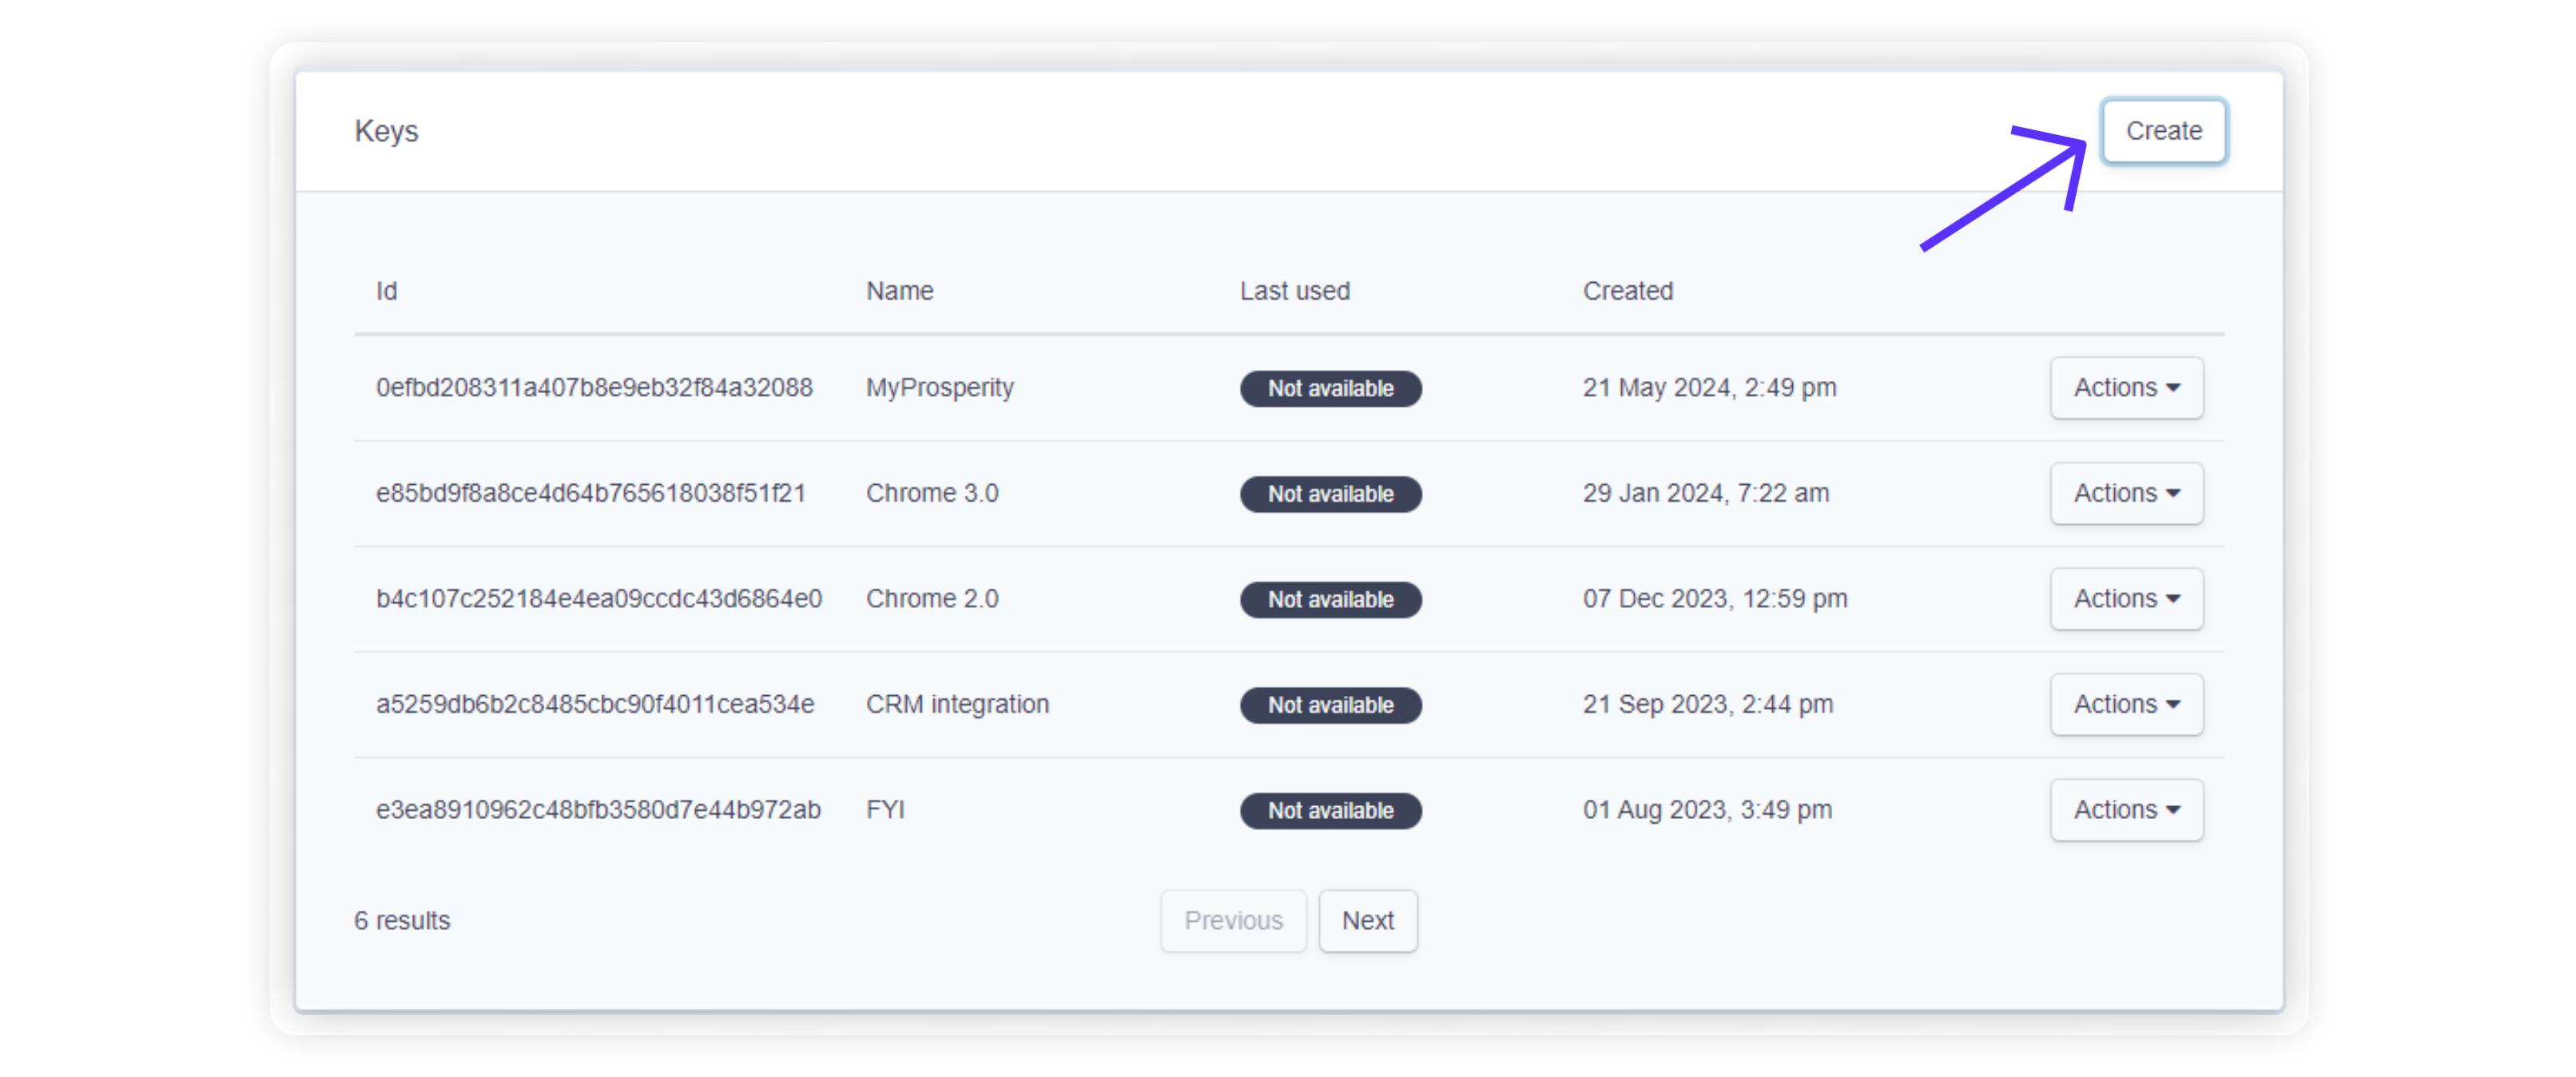Open Actions dropdown for MyProsperity key
This screenshot has height=1077, width=2576.
click(x=2126, y=387)
